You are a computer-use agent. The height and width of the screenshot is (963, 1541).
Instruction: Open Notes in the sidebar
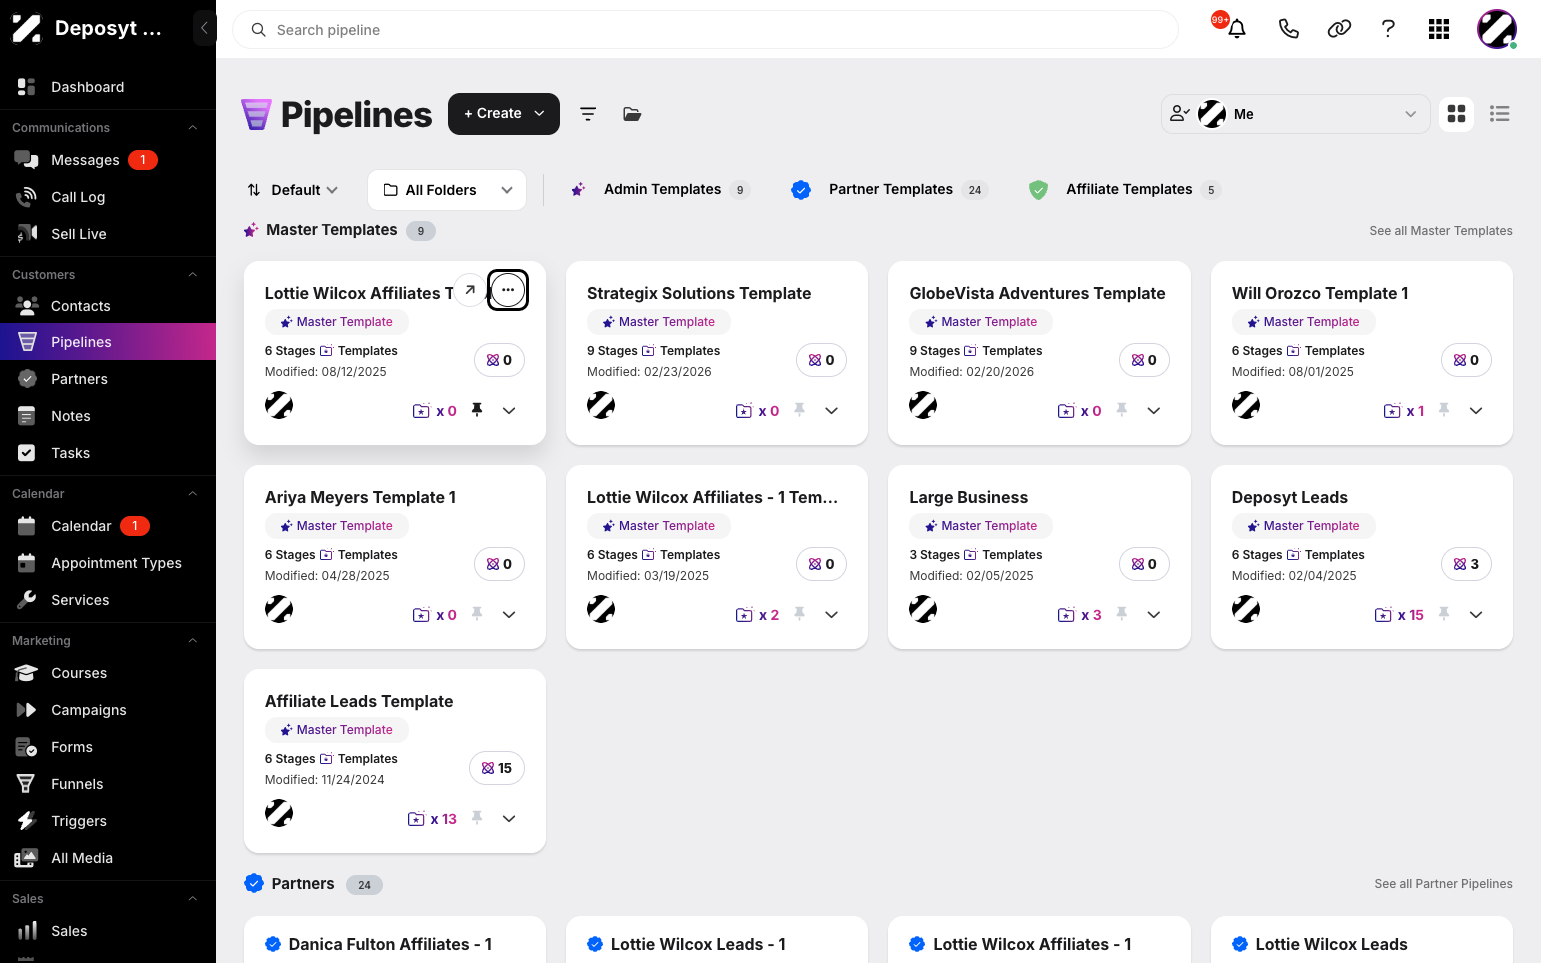pos(108,416)
